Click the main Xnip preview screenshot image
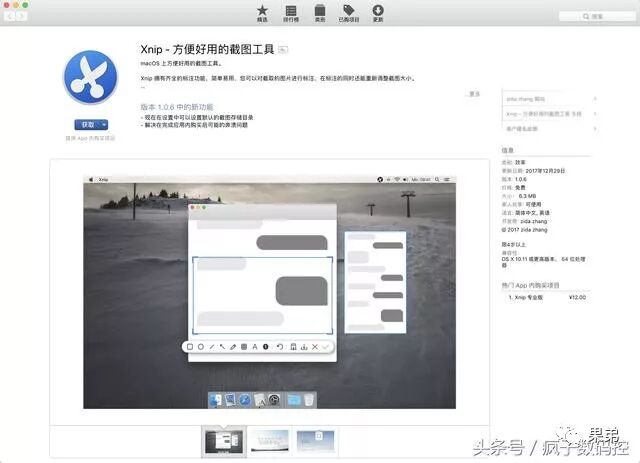640x463 pixels. tap(269, 292)
